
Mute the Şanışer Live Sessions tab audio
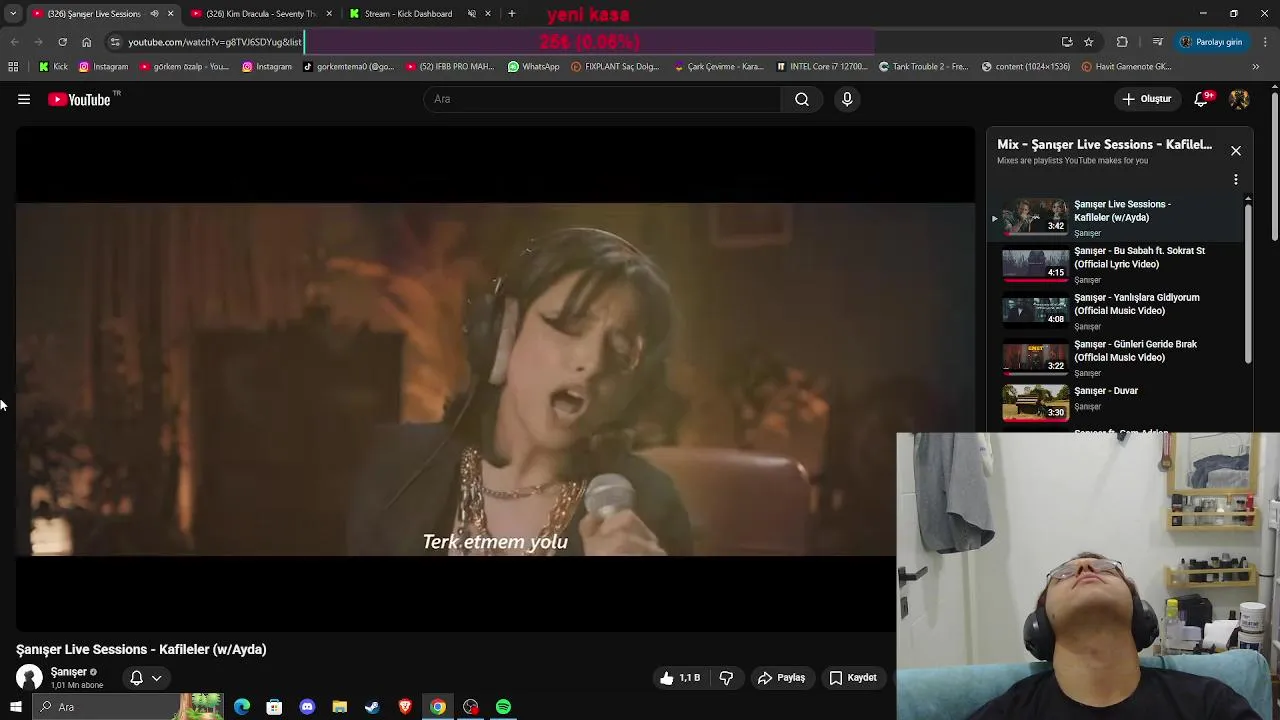pyautogui.click(x=154, y=14)
